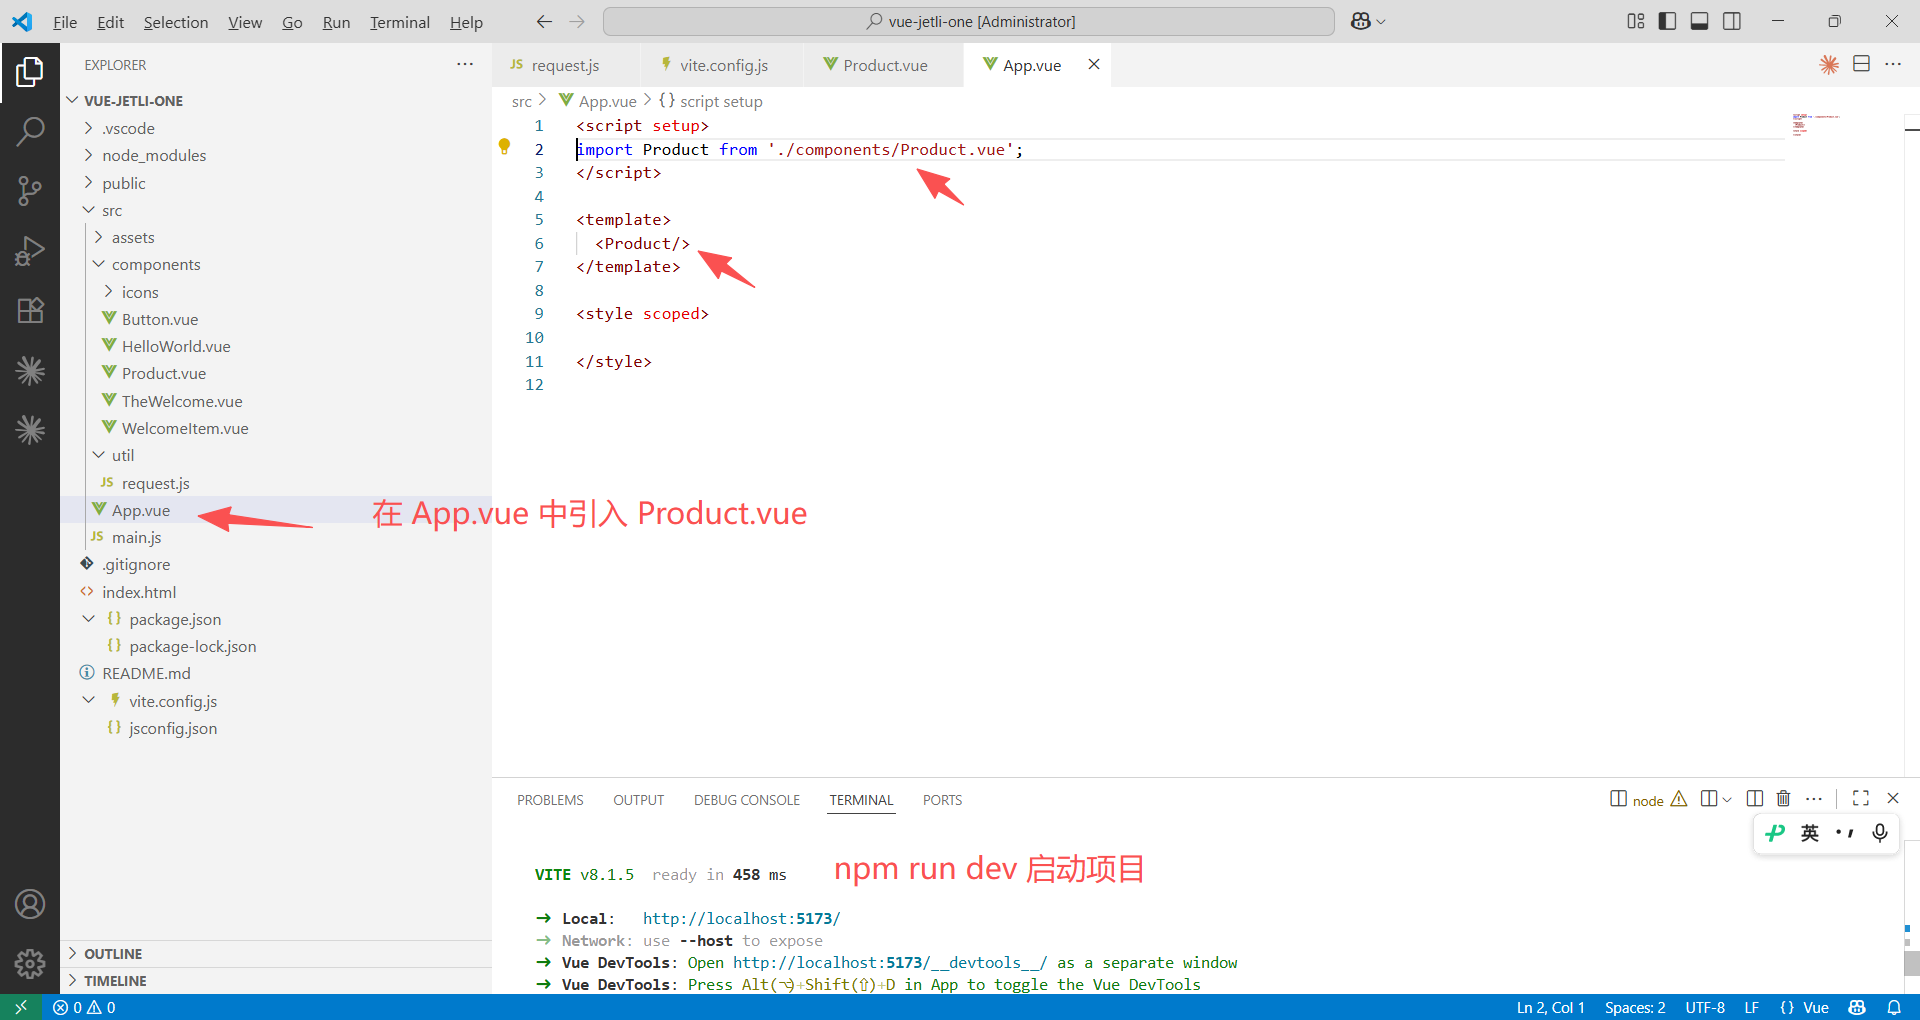The image size is (1920, 1020).
Task: Open Manage gear settings menu
Action: [30, 963]
